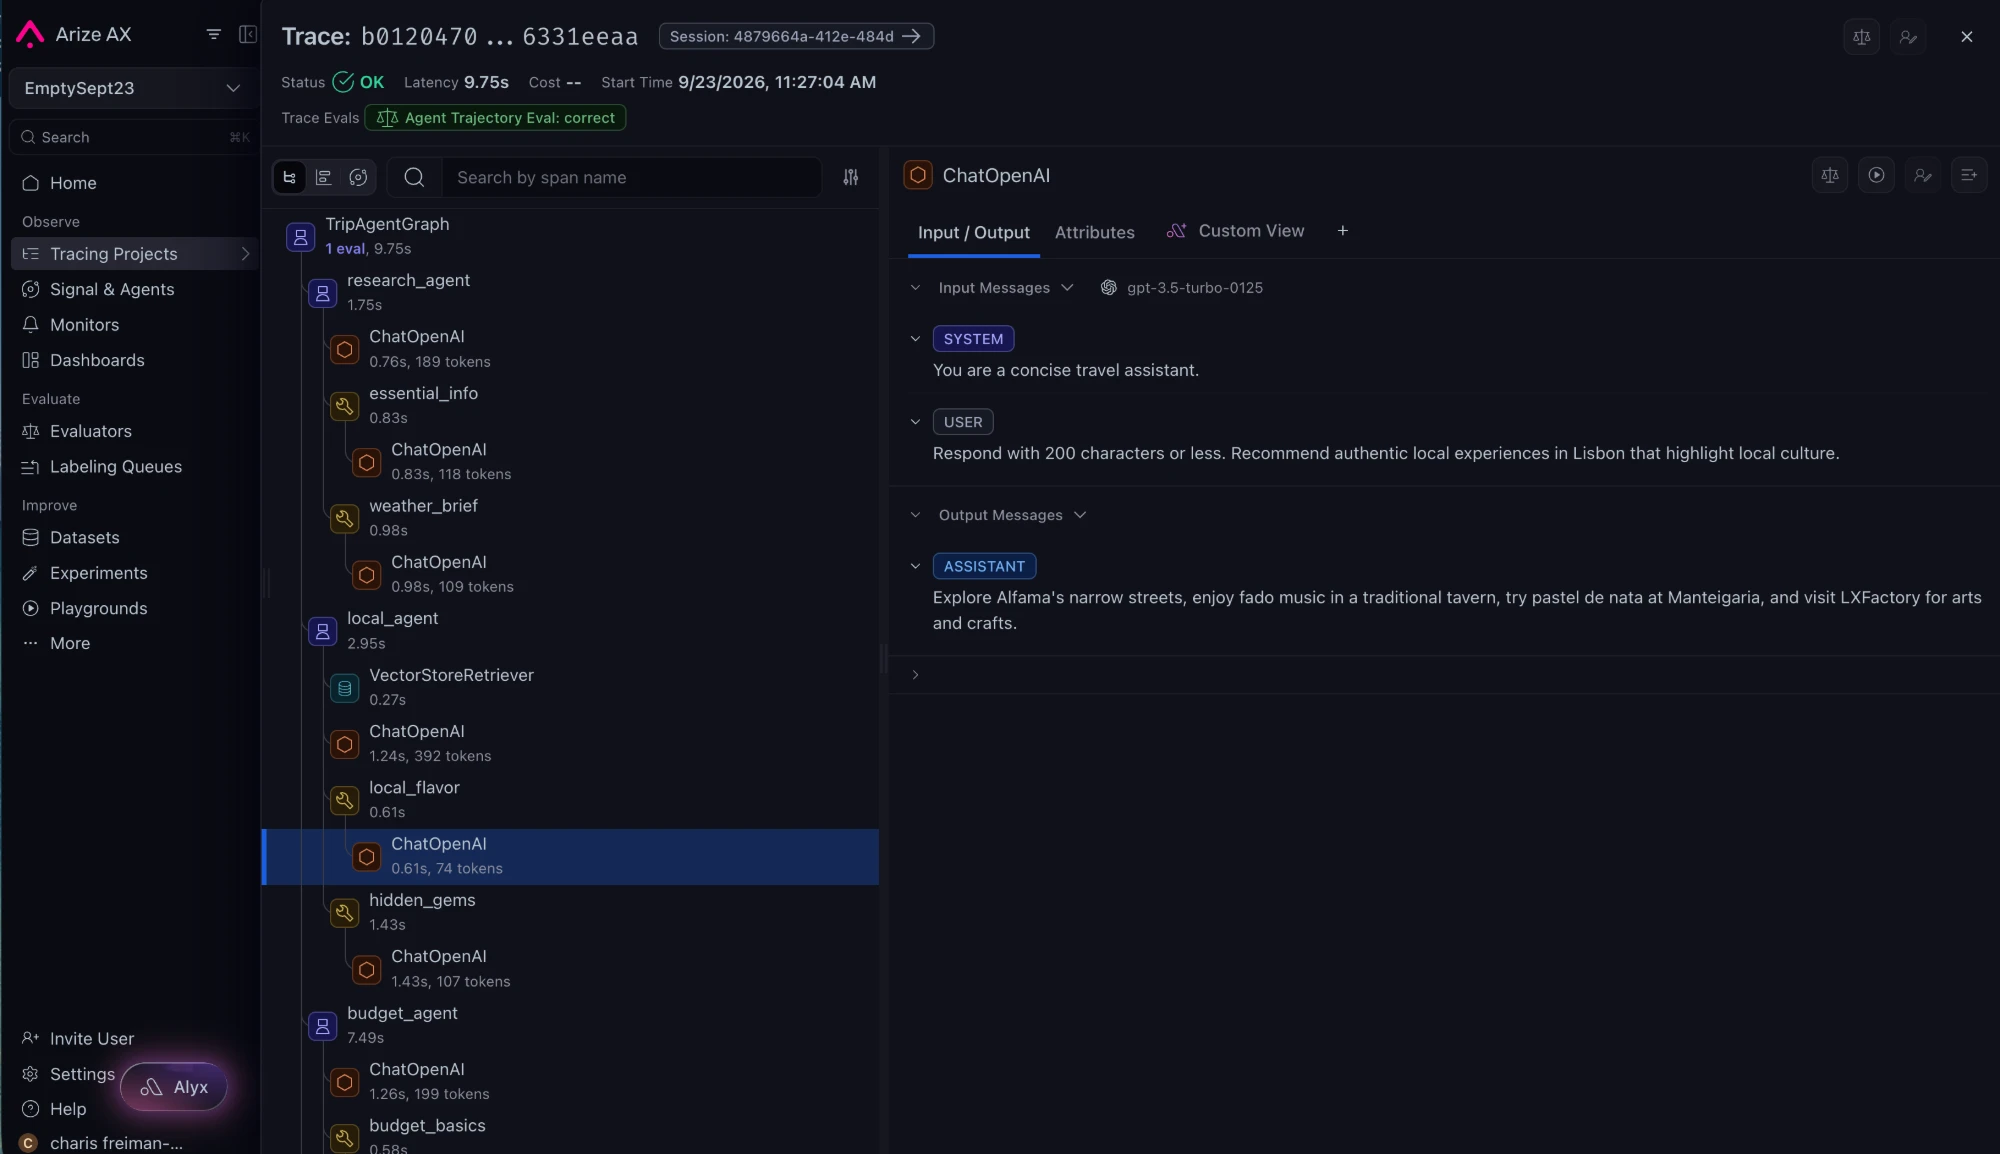
Task: Open the Alyx assistant button
Action: pos(174,1087)
